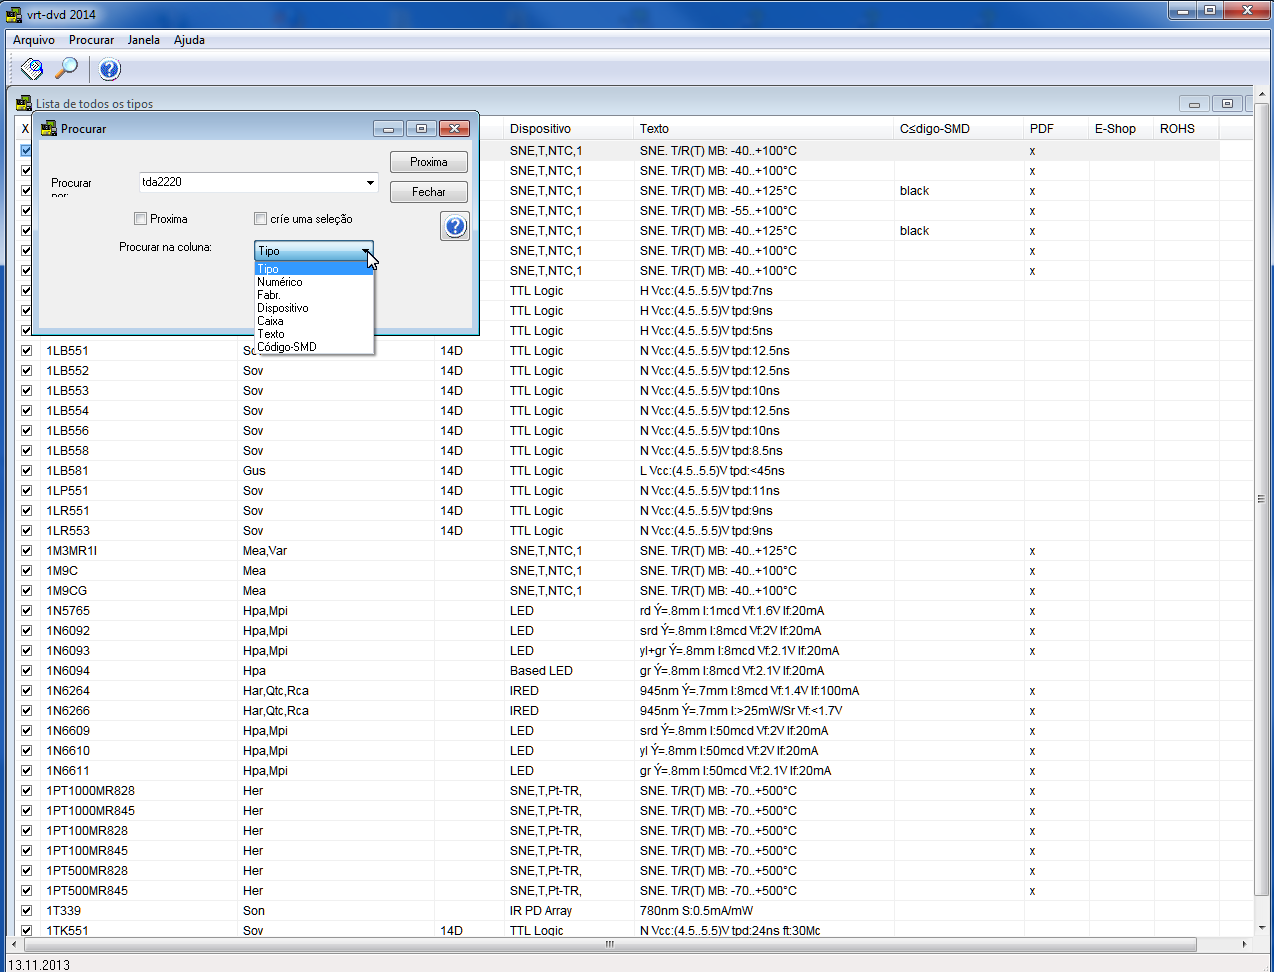The width and height of the screenshot is (1274, 972).
Task: Collapse the 'Procurar na coluna' combo box
Action: pyautogui.click(x=366, y=251)
